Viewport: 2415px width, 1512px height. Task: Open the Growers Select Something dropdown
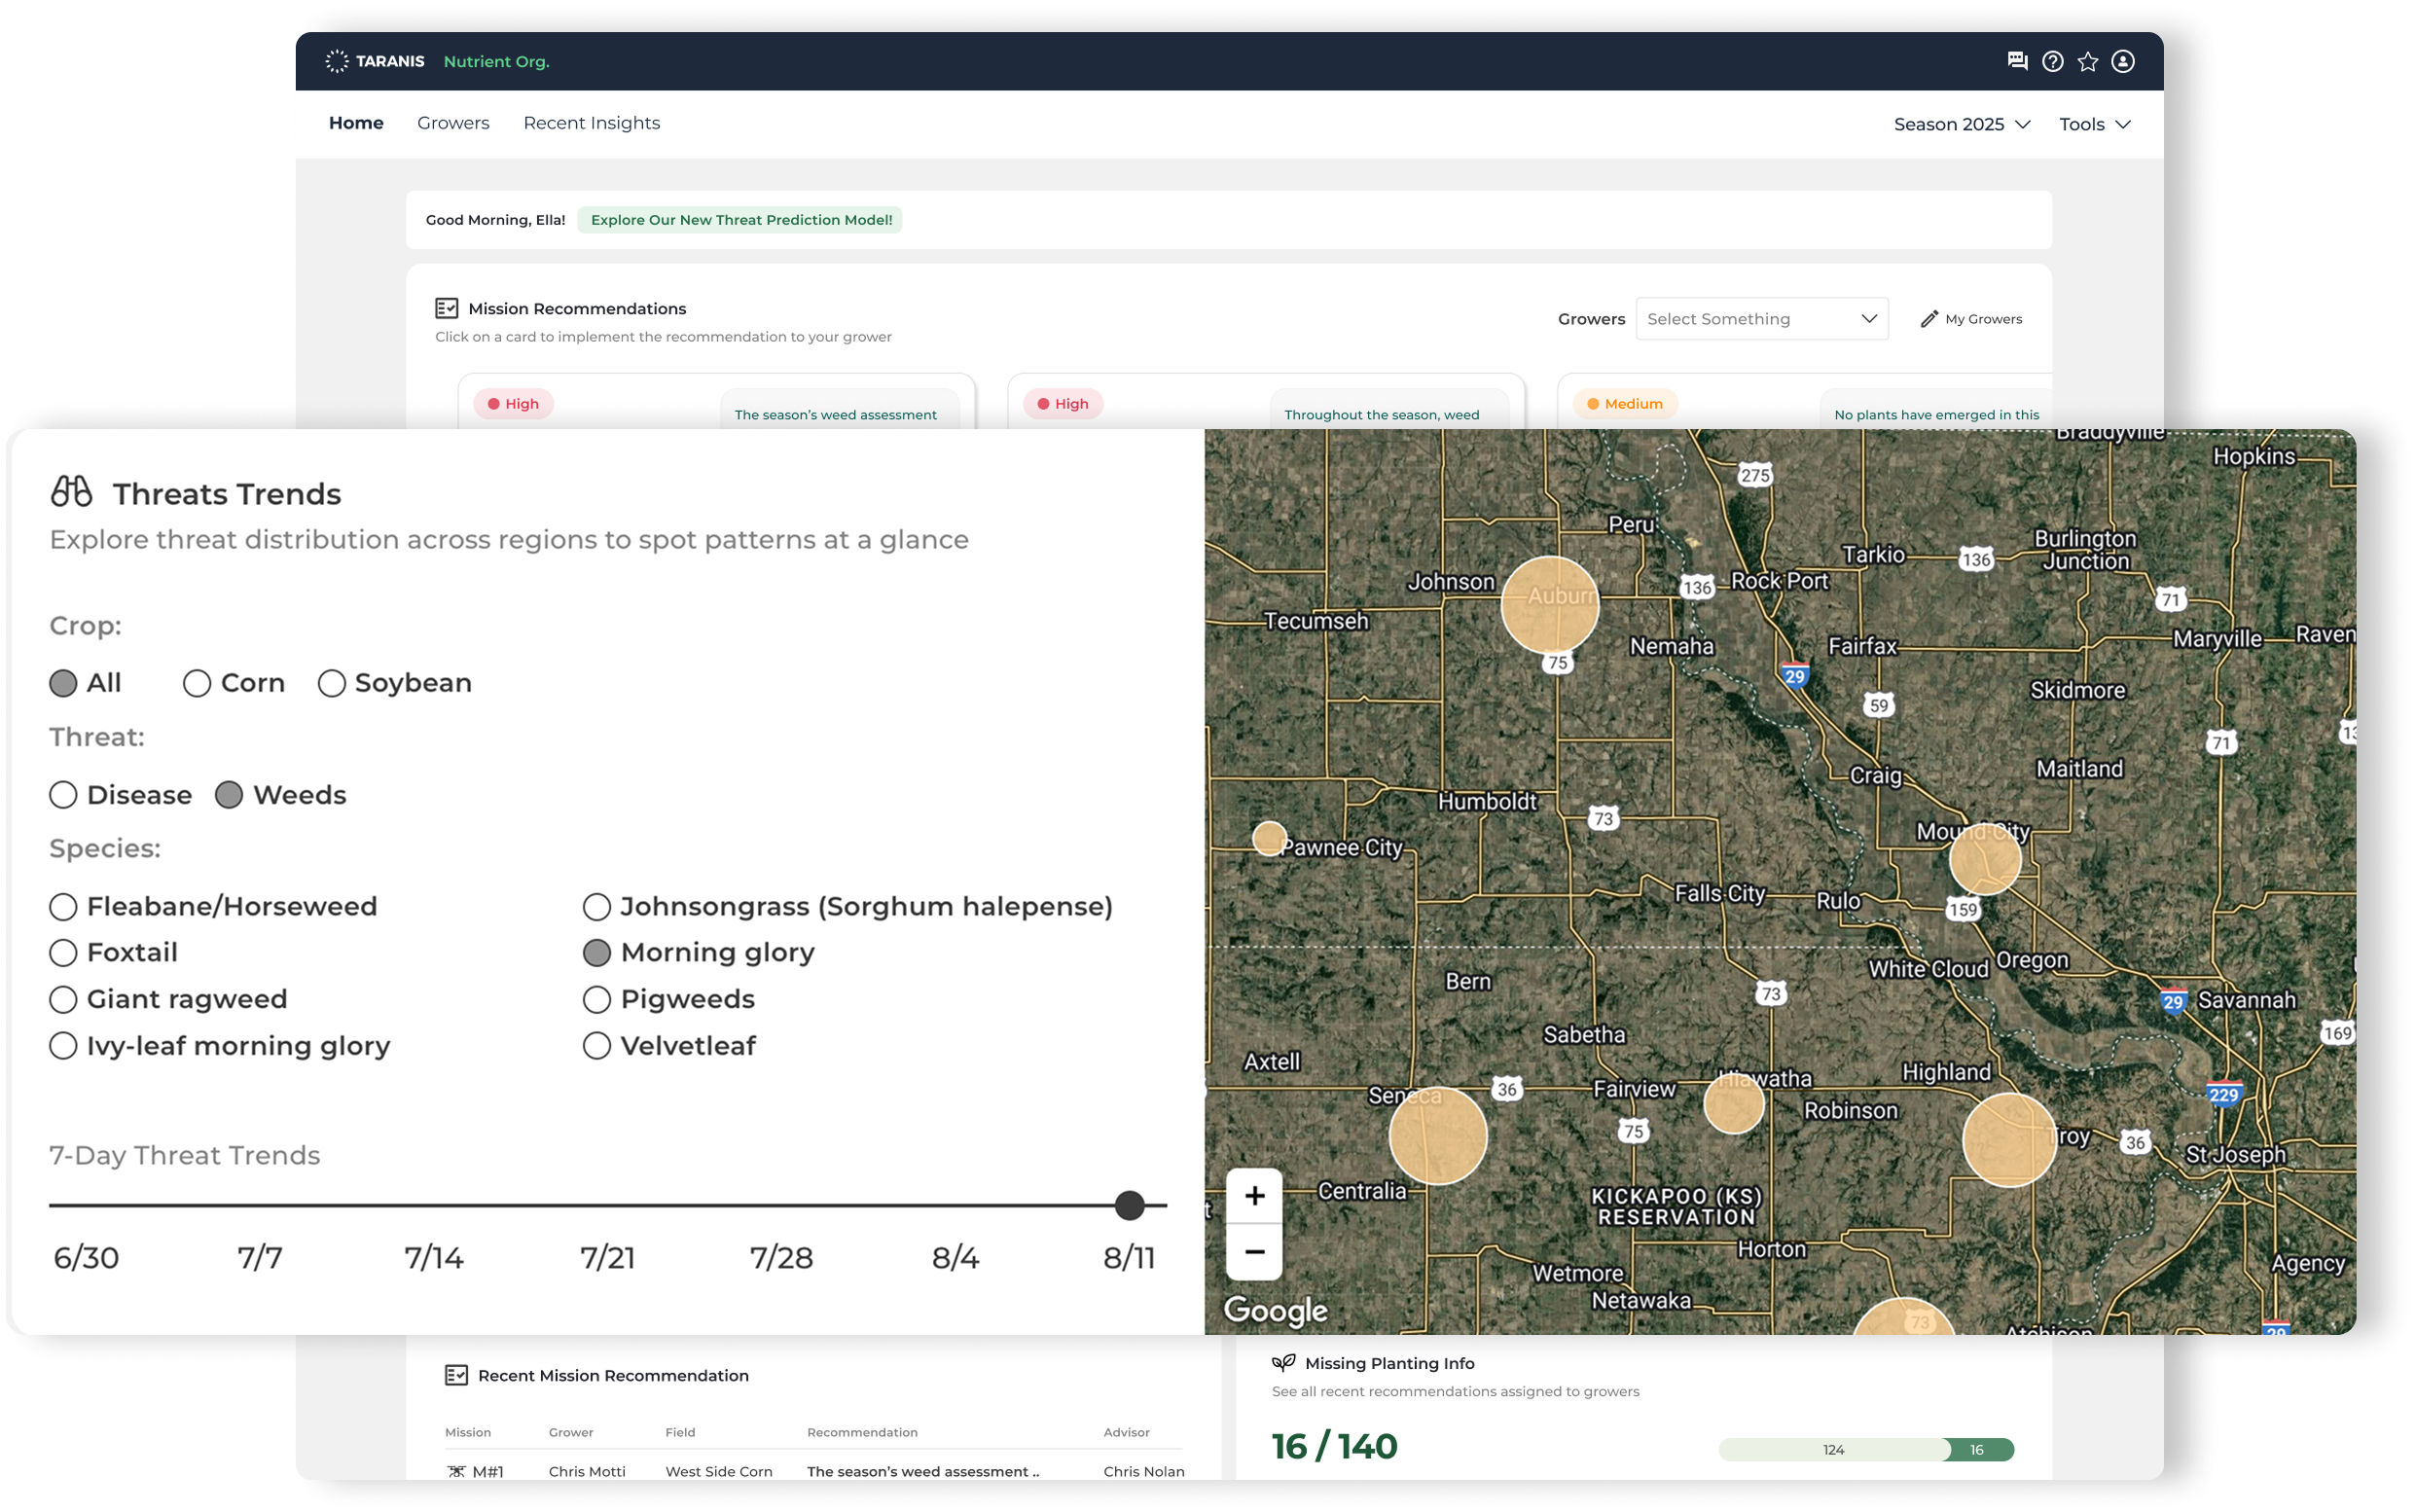click(x=1761, y=319)
